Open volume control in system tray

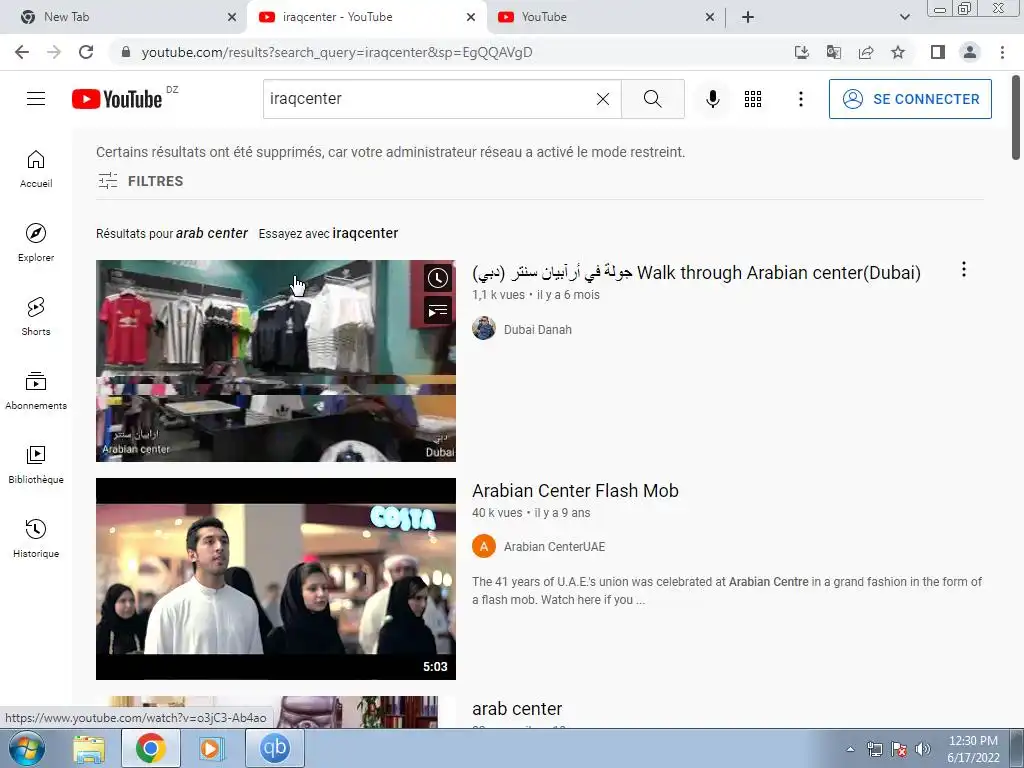922,749
